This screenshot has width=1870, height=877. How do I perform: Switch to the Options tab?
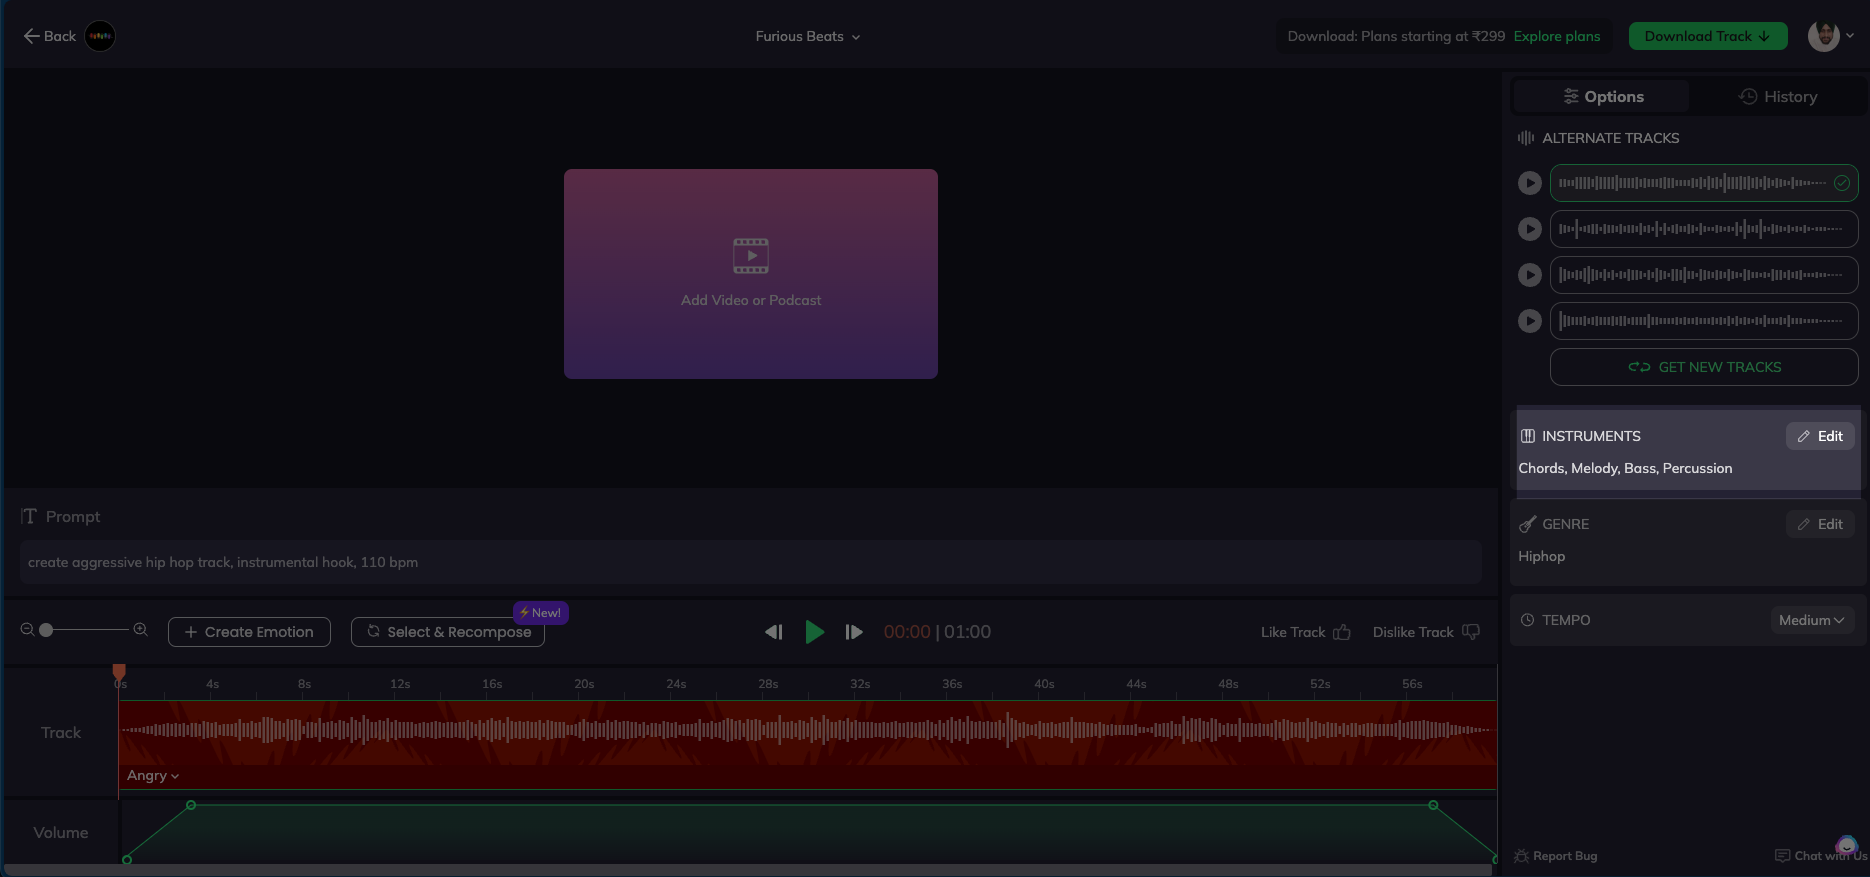pos(1603,97)
